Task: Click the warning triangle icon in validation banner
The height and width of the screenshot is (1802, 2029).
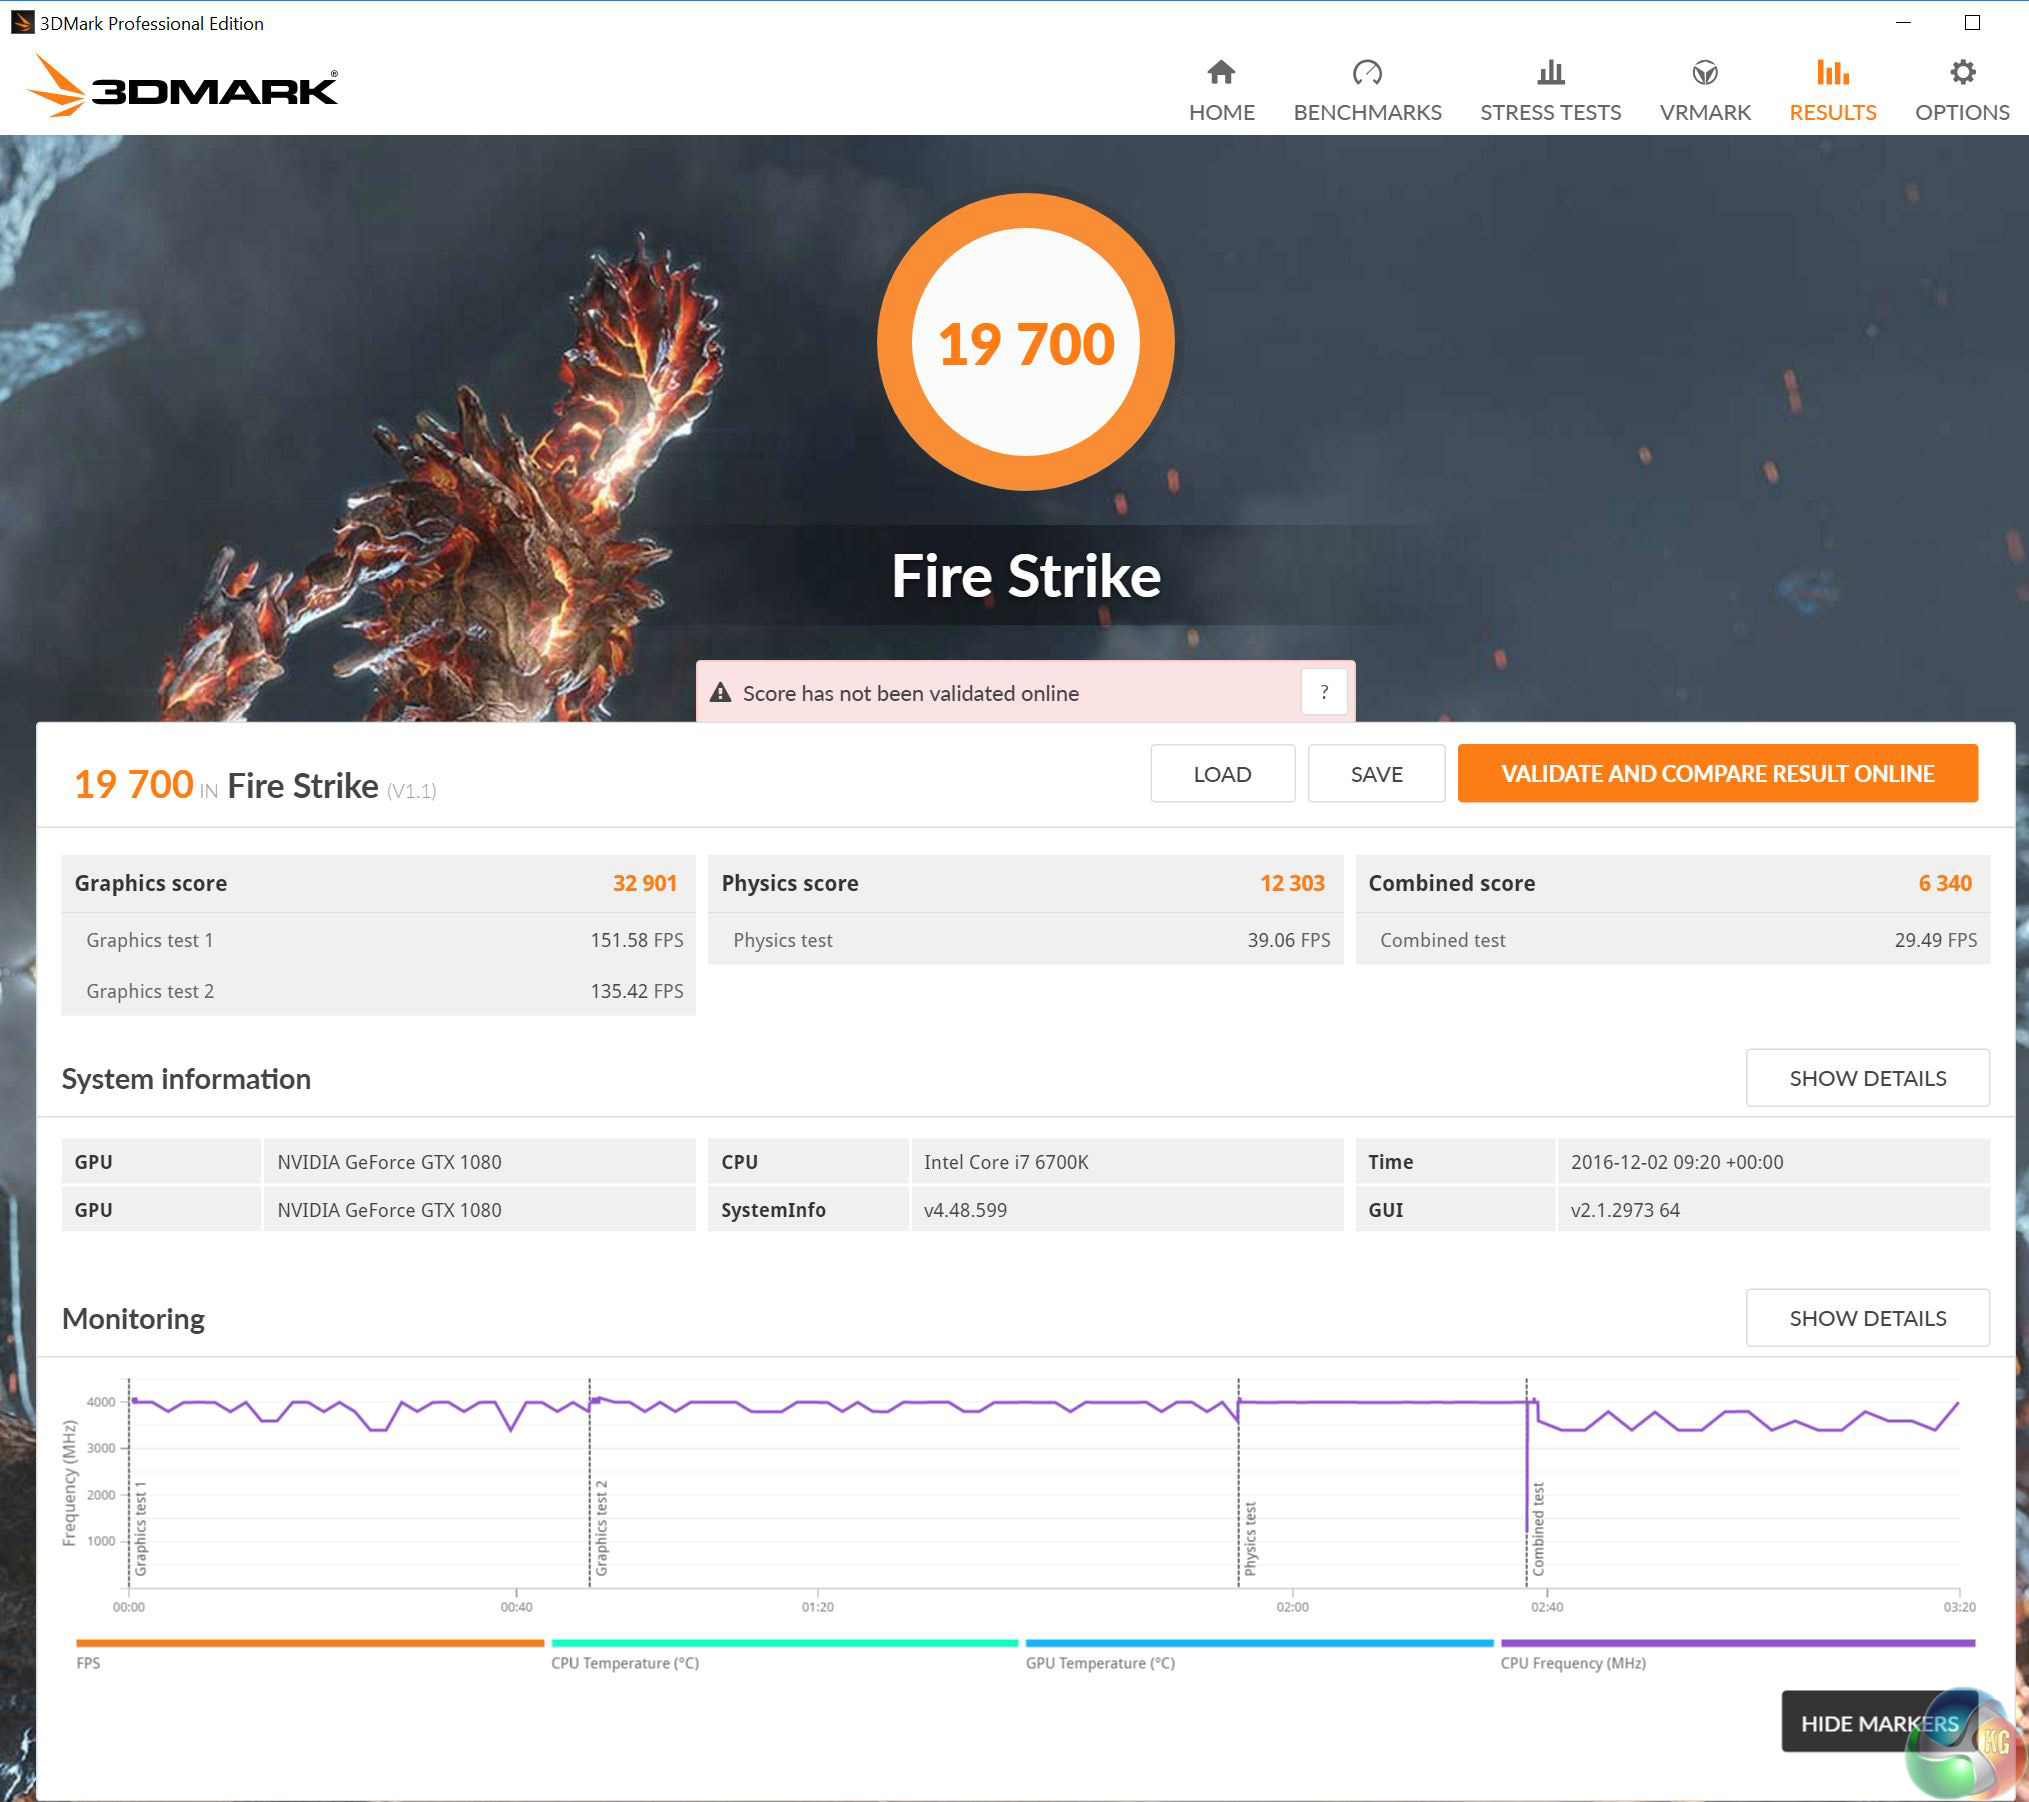Action: point(720,693)
